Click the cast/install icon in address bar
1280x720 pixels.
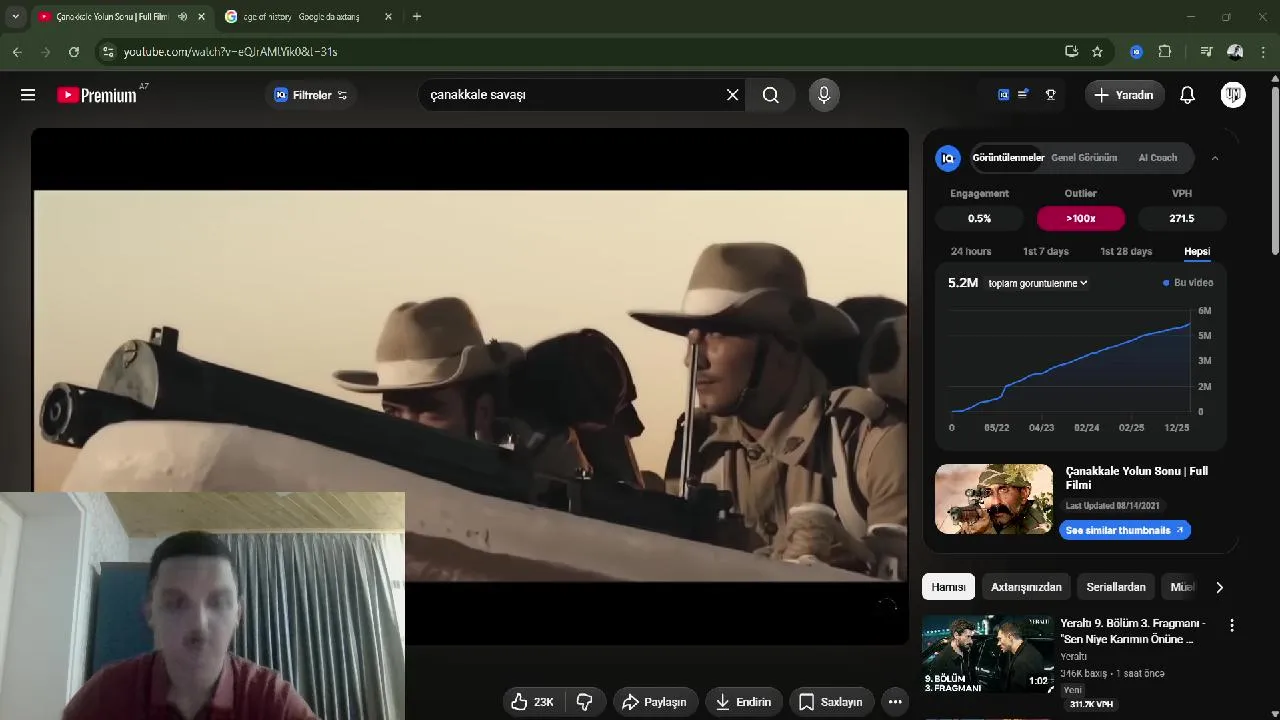coord(1071,52)
